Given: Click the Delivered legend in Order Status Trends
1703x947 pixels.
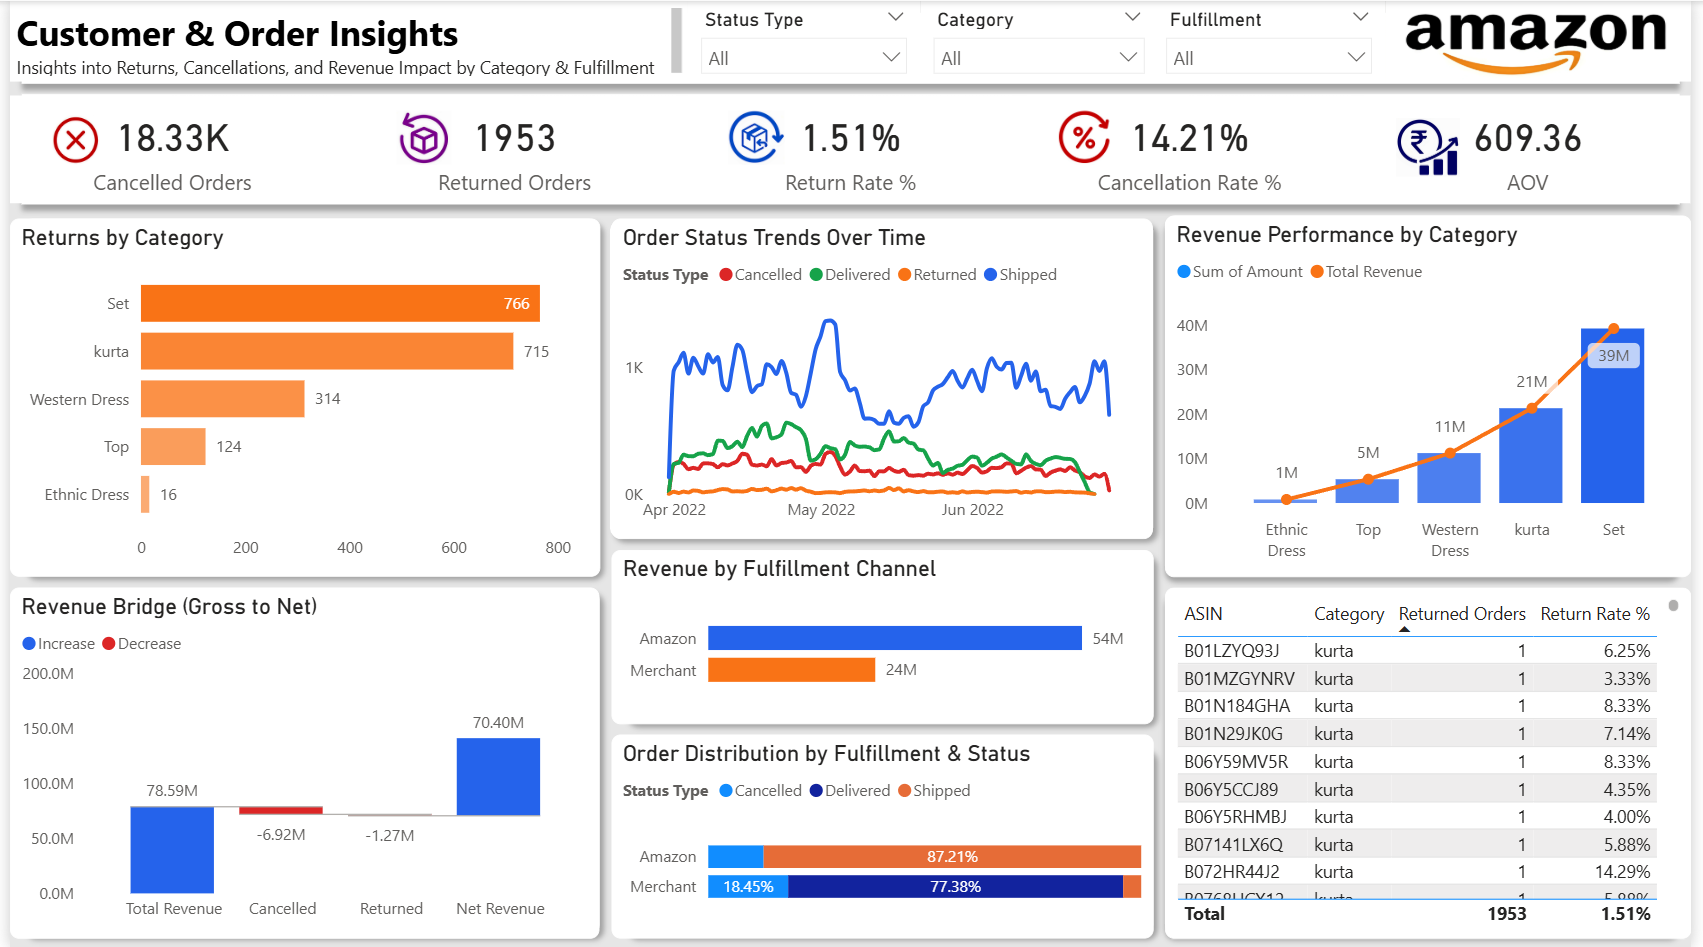Looking at the screenshot, I should (850, 275).
